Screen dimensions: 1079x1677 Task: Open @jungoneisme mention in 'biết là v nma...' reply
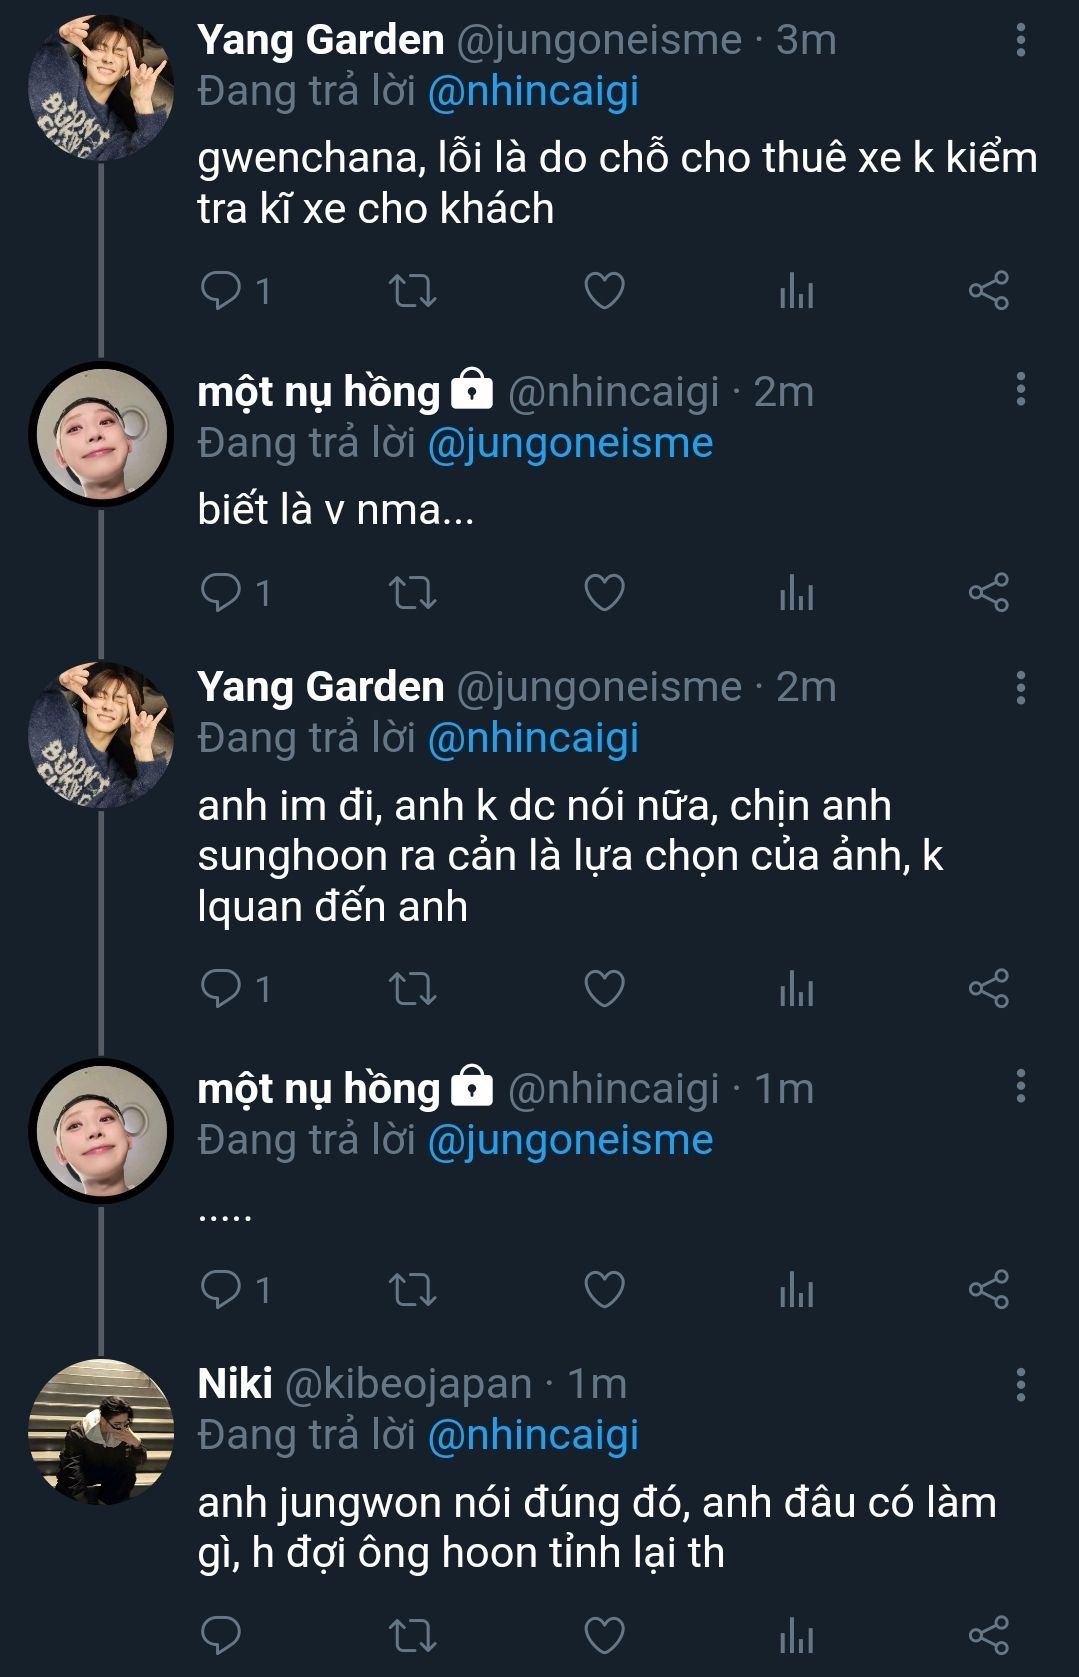(570, 443)
